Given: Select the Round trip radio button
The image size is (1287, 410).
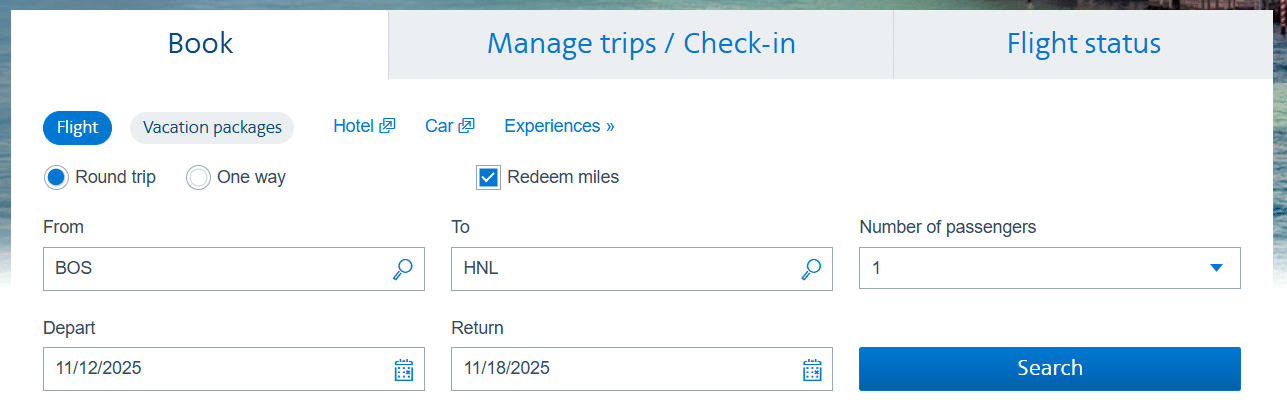Looking at the screenshot, I should (x=56, y=178).
